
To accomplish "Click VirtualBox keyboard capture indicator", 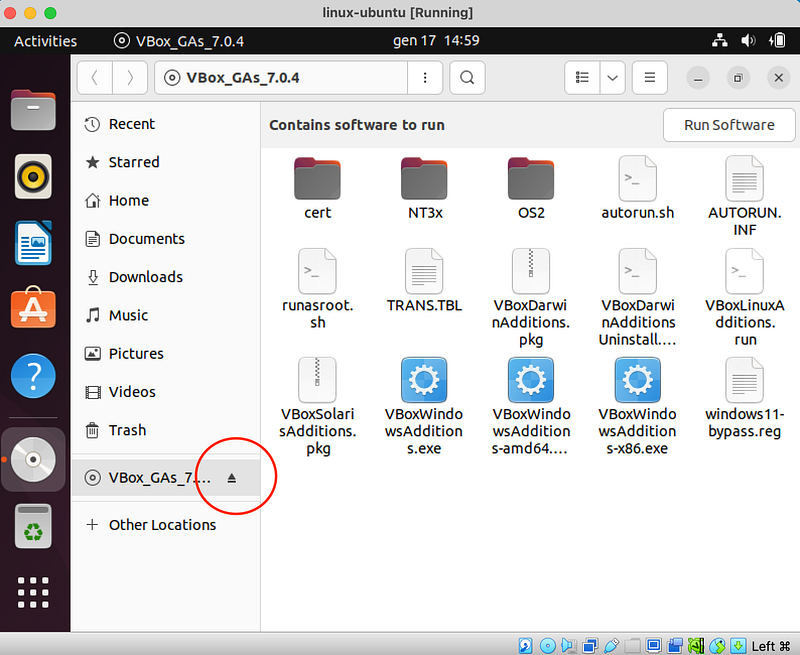I will pyautogui.click(x=738, y=646).
